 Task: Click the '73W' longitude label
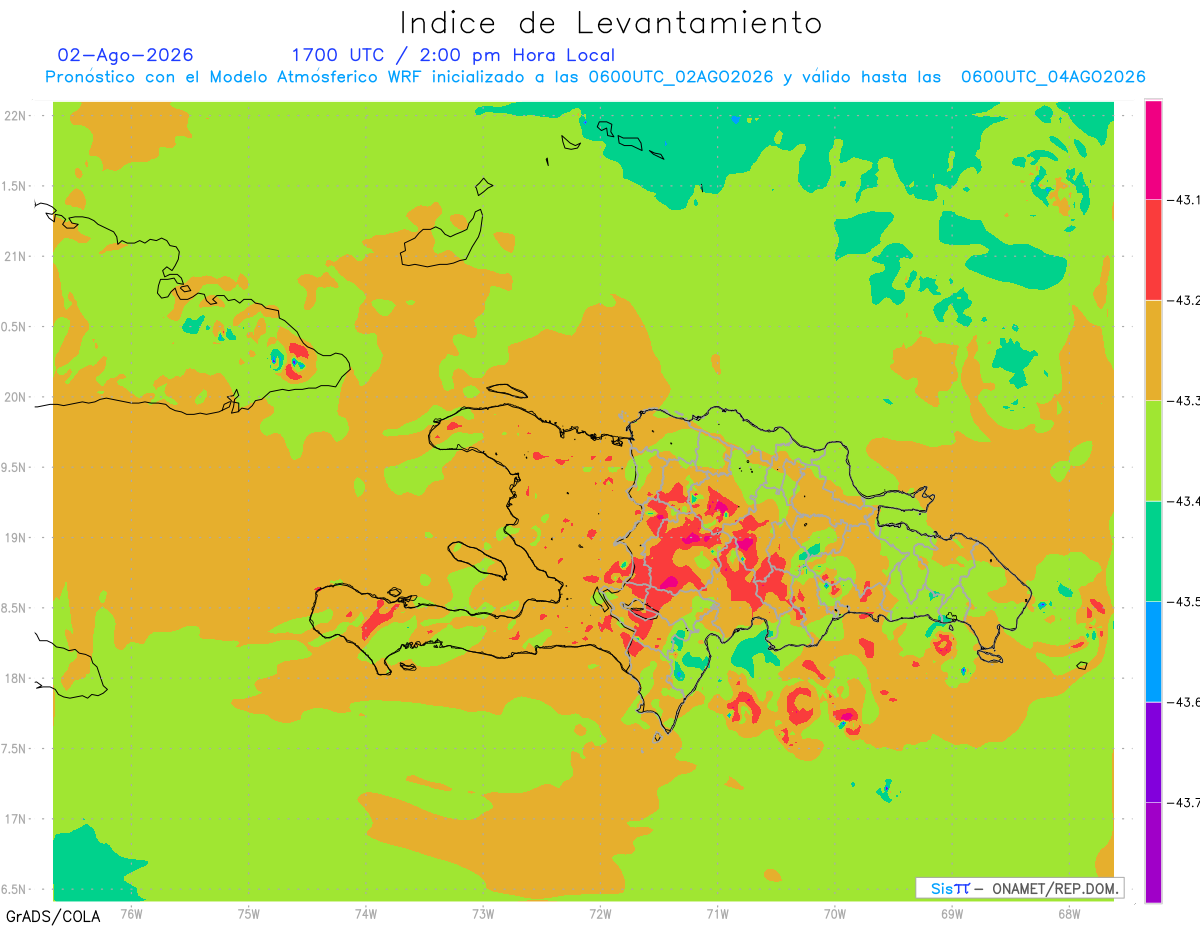(x=483, y=914)
